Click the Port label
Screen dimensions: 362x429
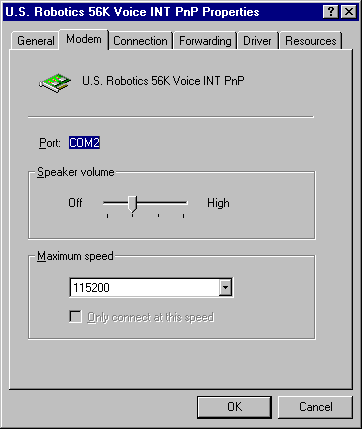coord(50,143)
